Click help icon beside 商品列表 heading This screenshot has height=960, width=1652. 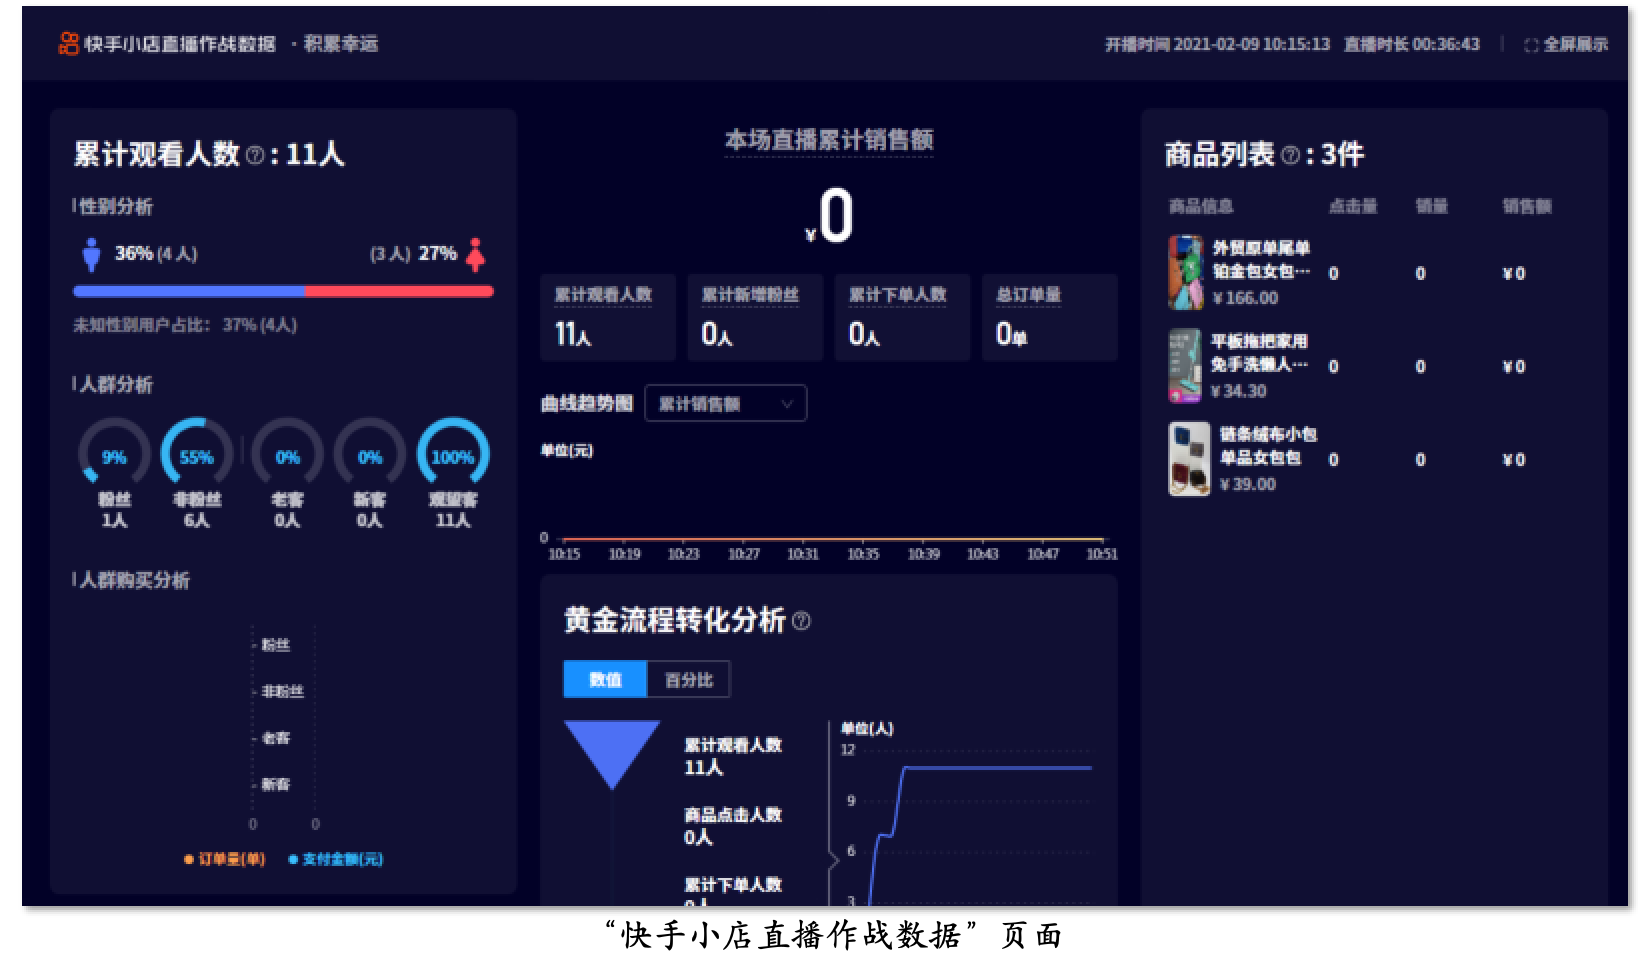coord(1290,155)
